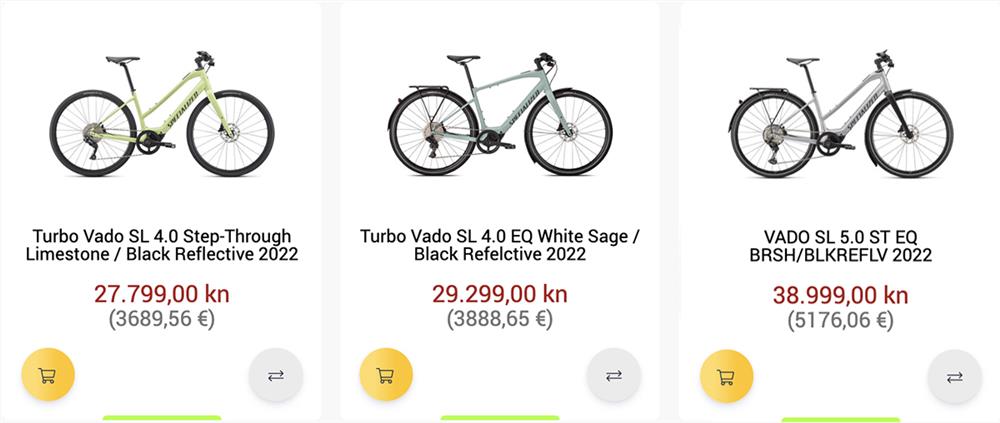Compare the Turbo Vado SL 4.0 EQ White Sage
The width and height of the screenshot is (1000, 423).
click(x=613, y=376)
